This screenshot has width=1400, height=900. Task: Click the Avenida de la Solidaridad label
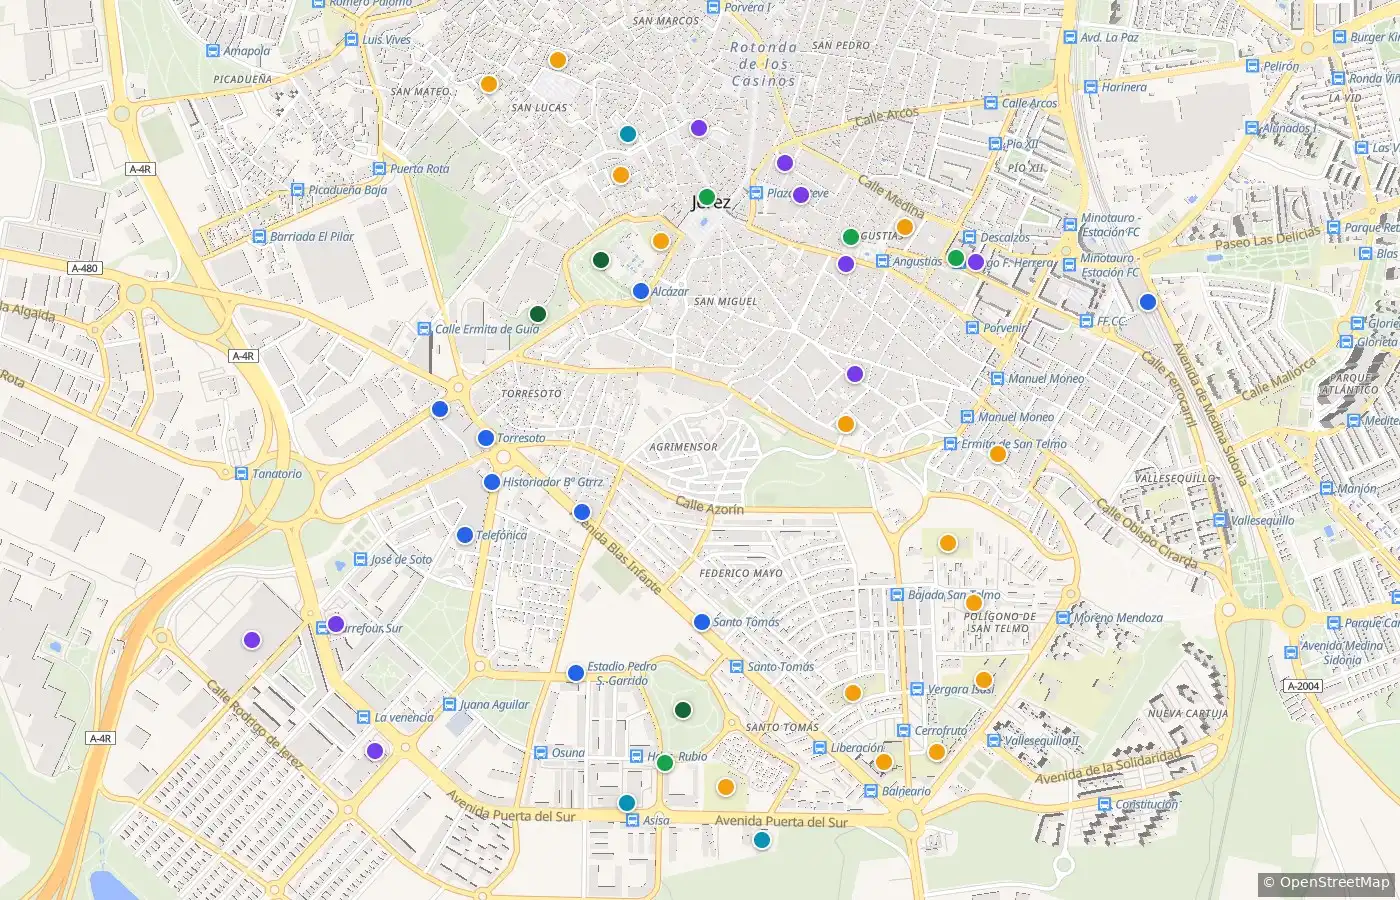[x=1108, y=765]
